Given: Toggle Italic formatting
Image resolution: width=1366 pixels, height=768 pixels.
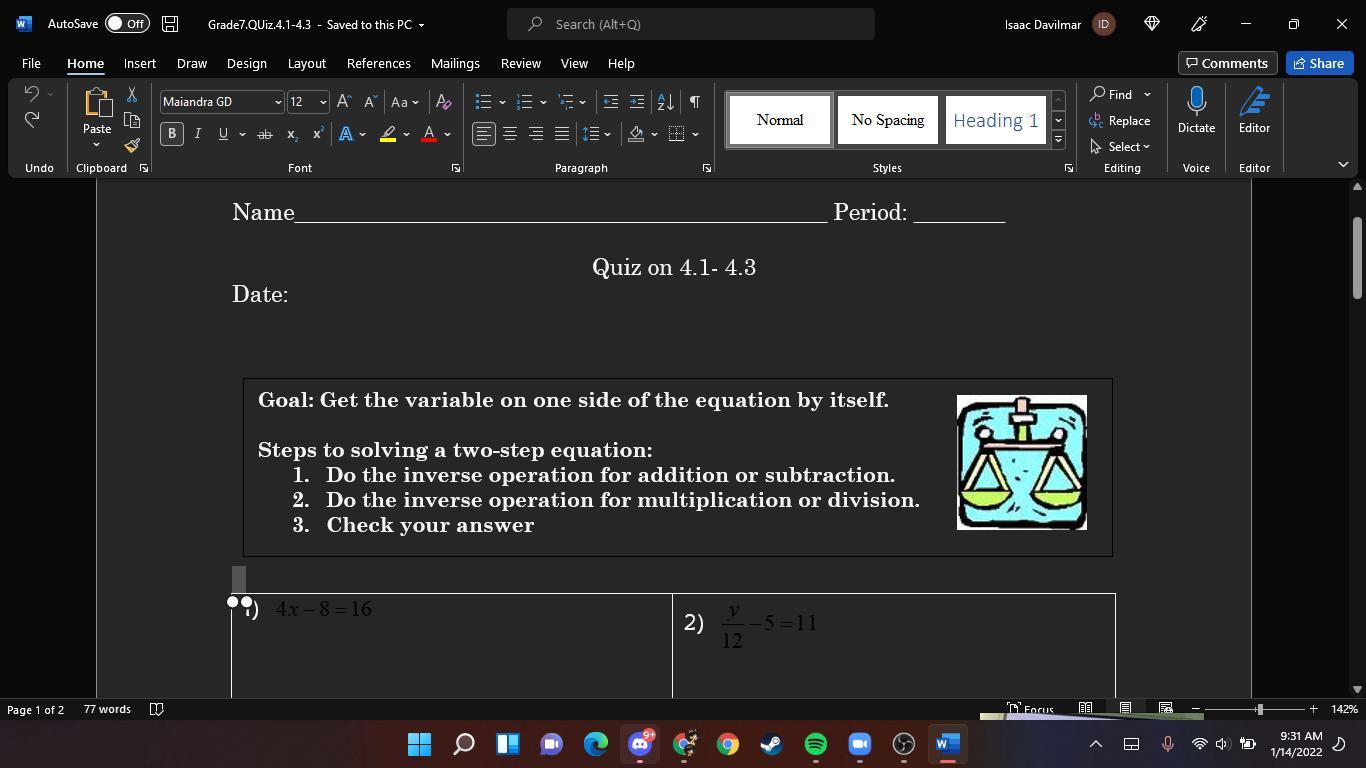Looking at the screenshot, I should tap(197, 134).
